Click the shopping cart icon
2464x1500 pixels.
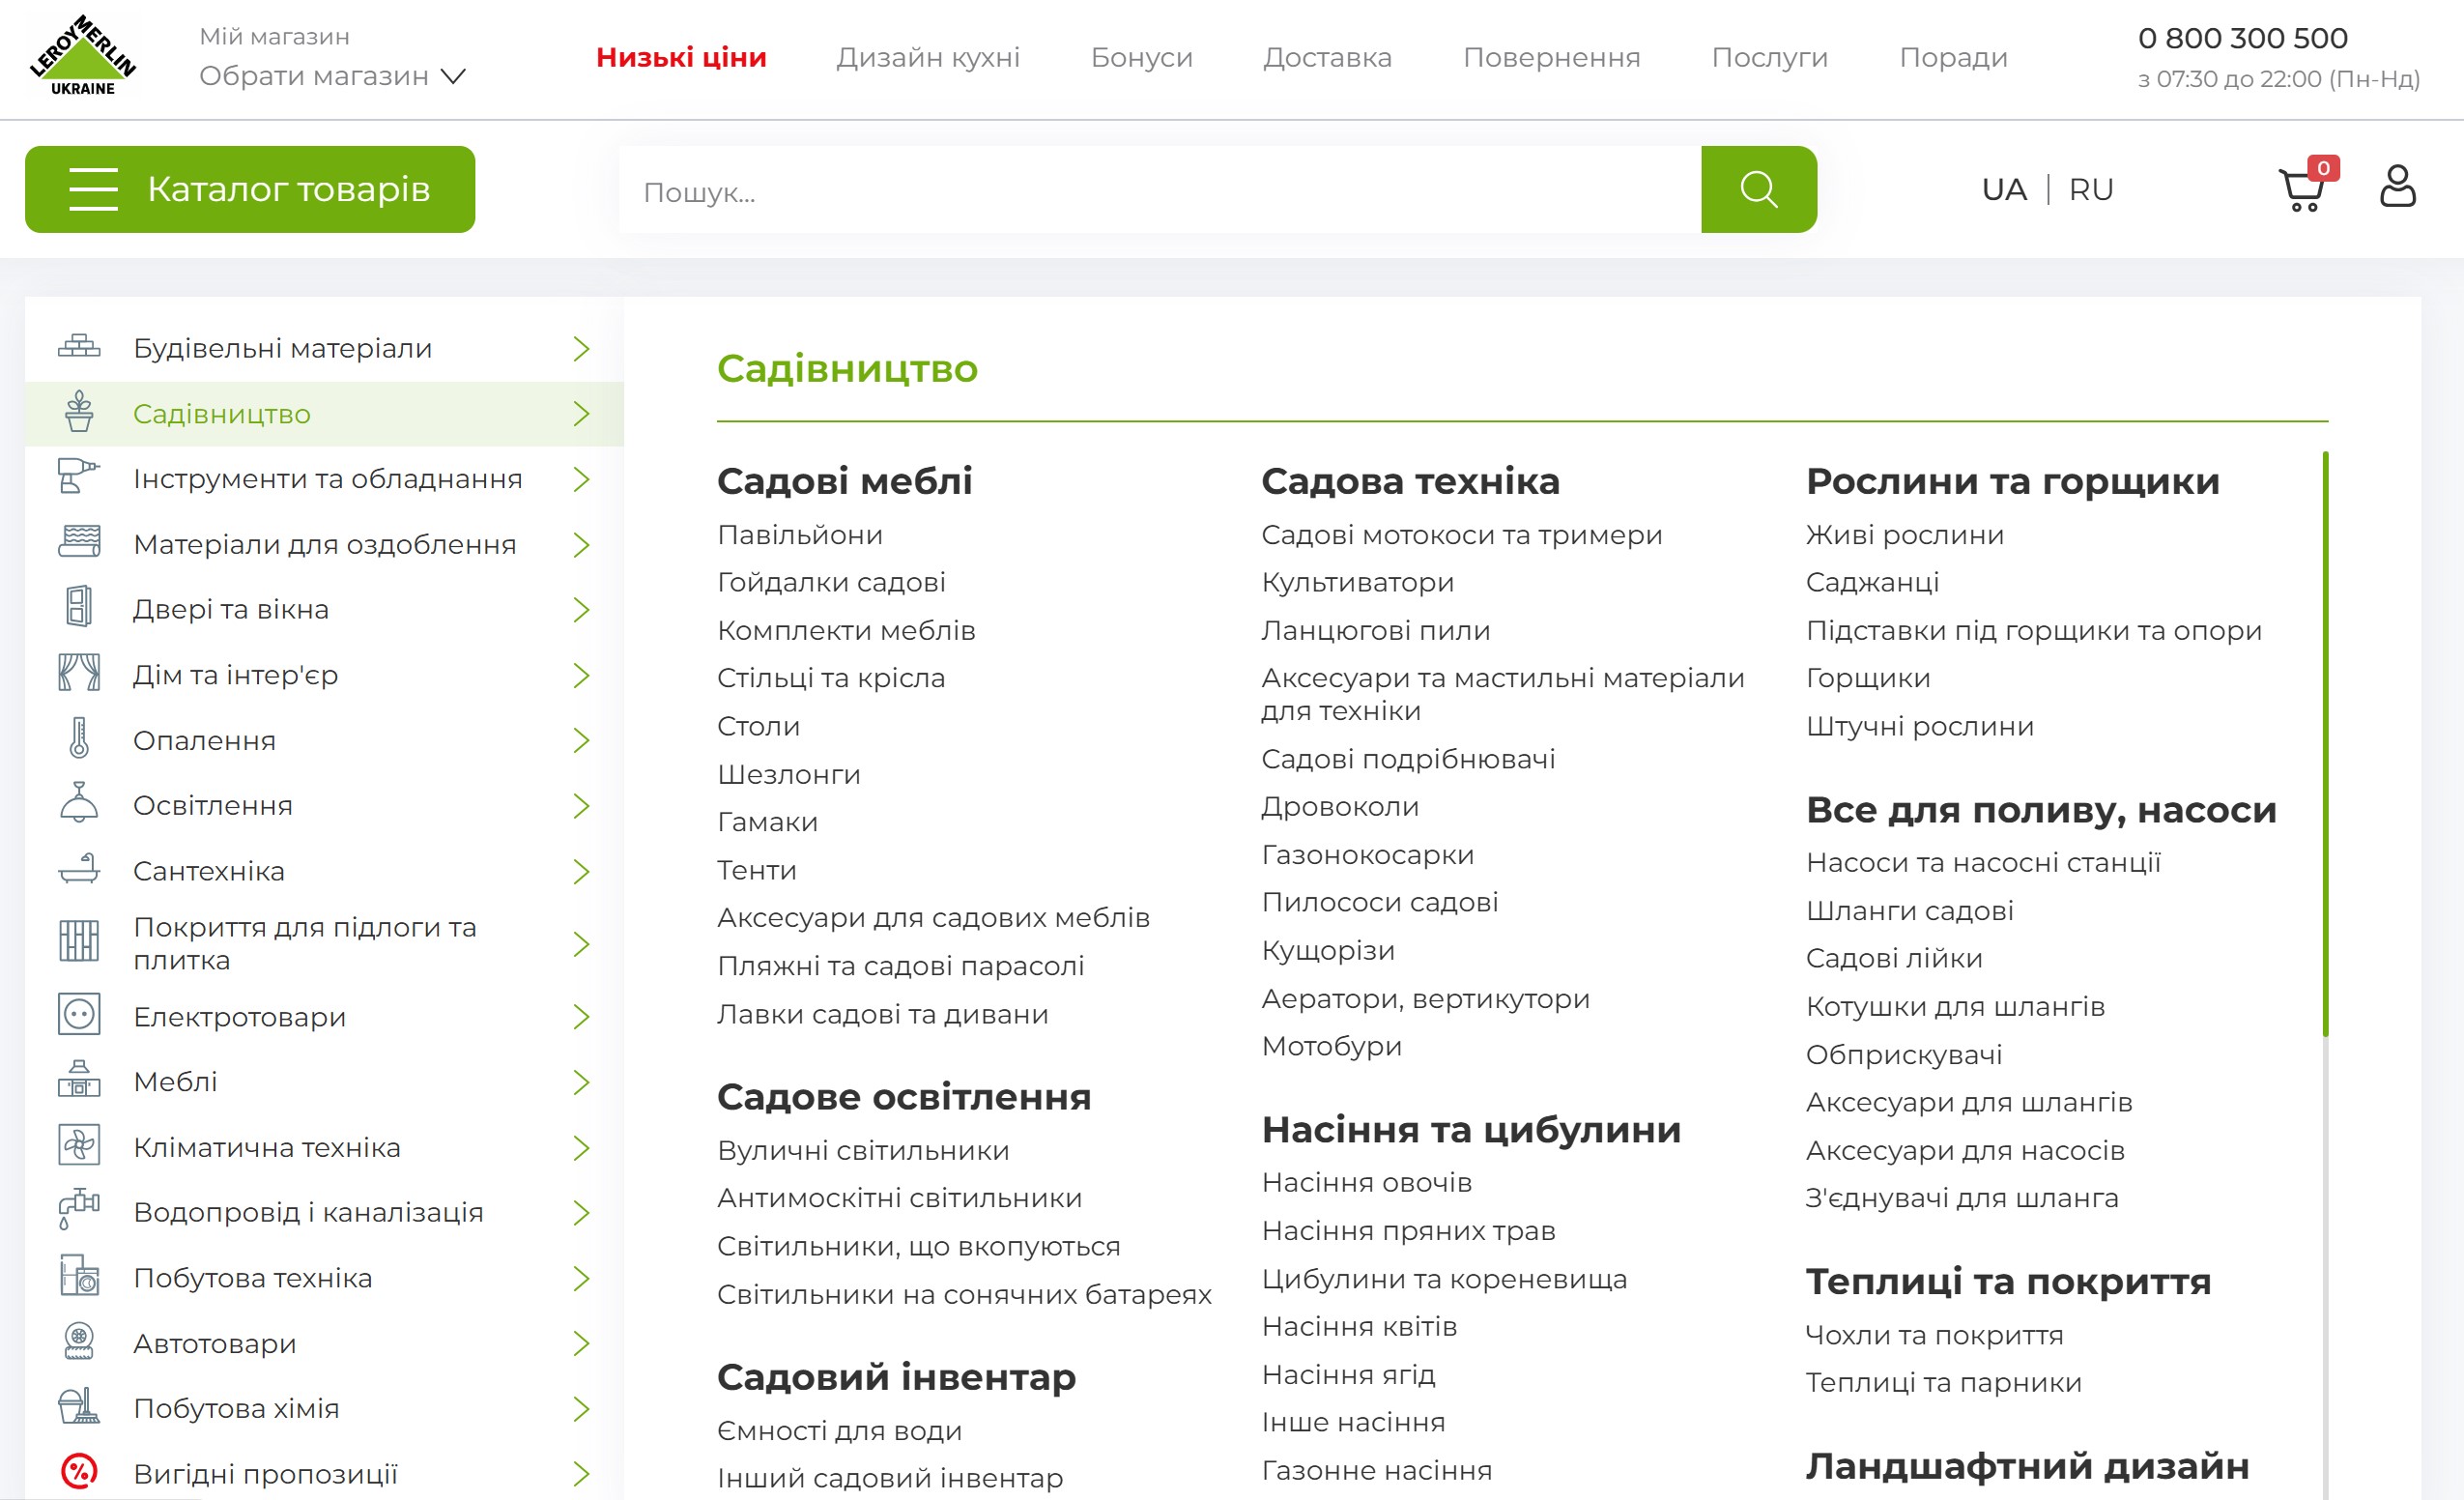pyautogui.click(x=2301, y=189)
